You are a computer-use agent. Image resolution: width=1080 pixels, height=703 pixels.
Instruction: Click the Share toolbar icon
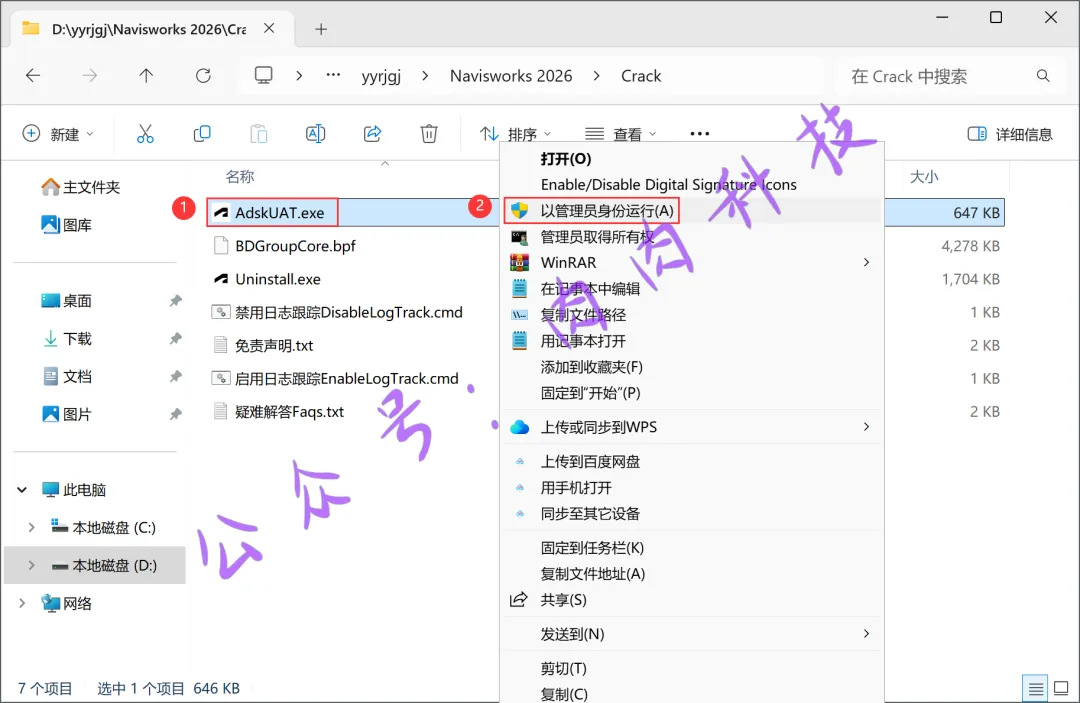pyautogui.click(x=373, y=134)
